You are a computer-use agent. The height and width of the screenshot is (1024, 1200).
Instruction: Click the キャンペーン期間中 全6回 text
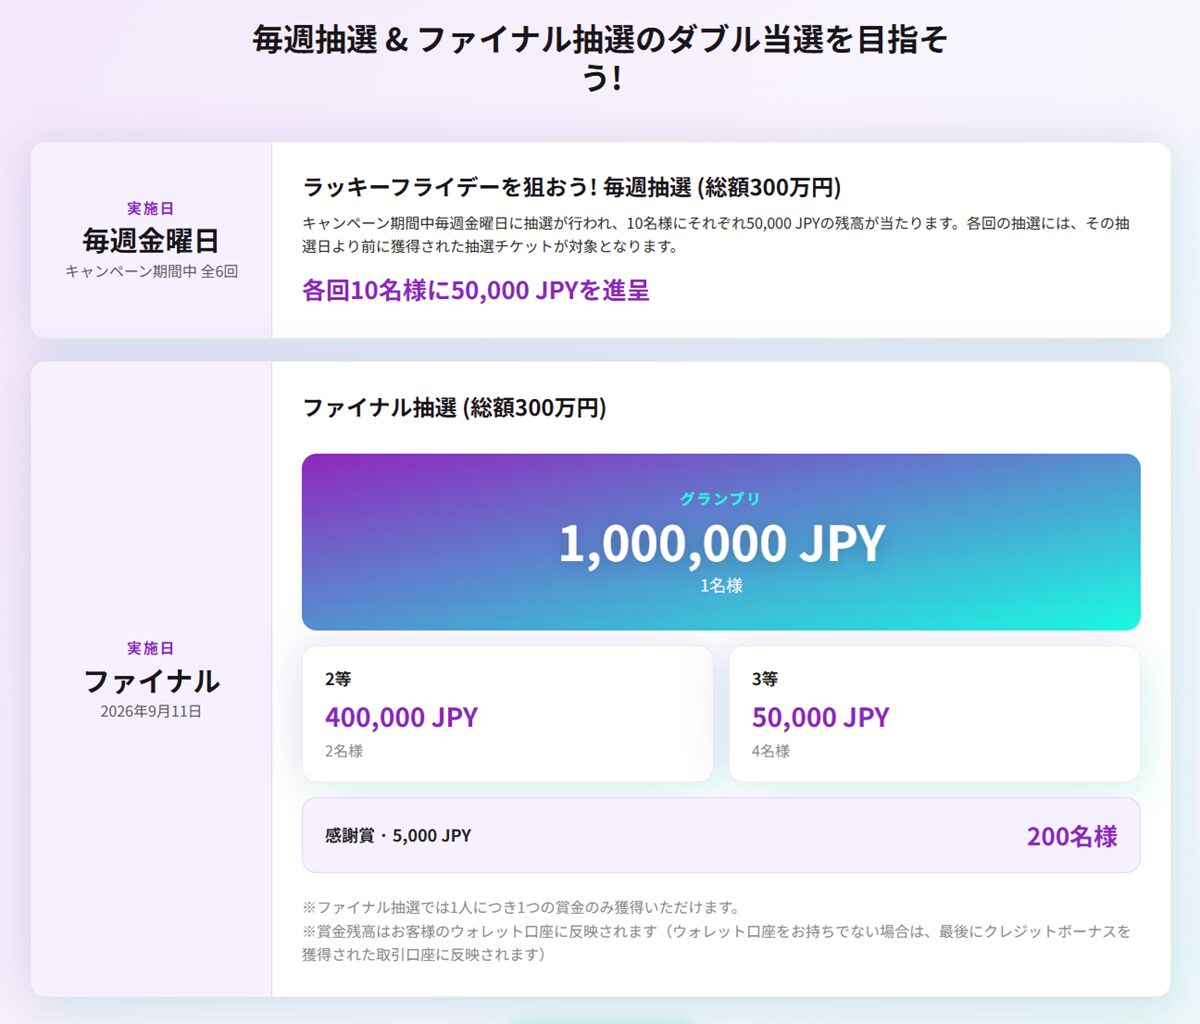(151, 271)
